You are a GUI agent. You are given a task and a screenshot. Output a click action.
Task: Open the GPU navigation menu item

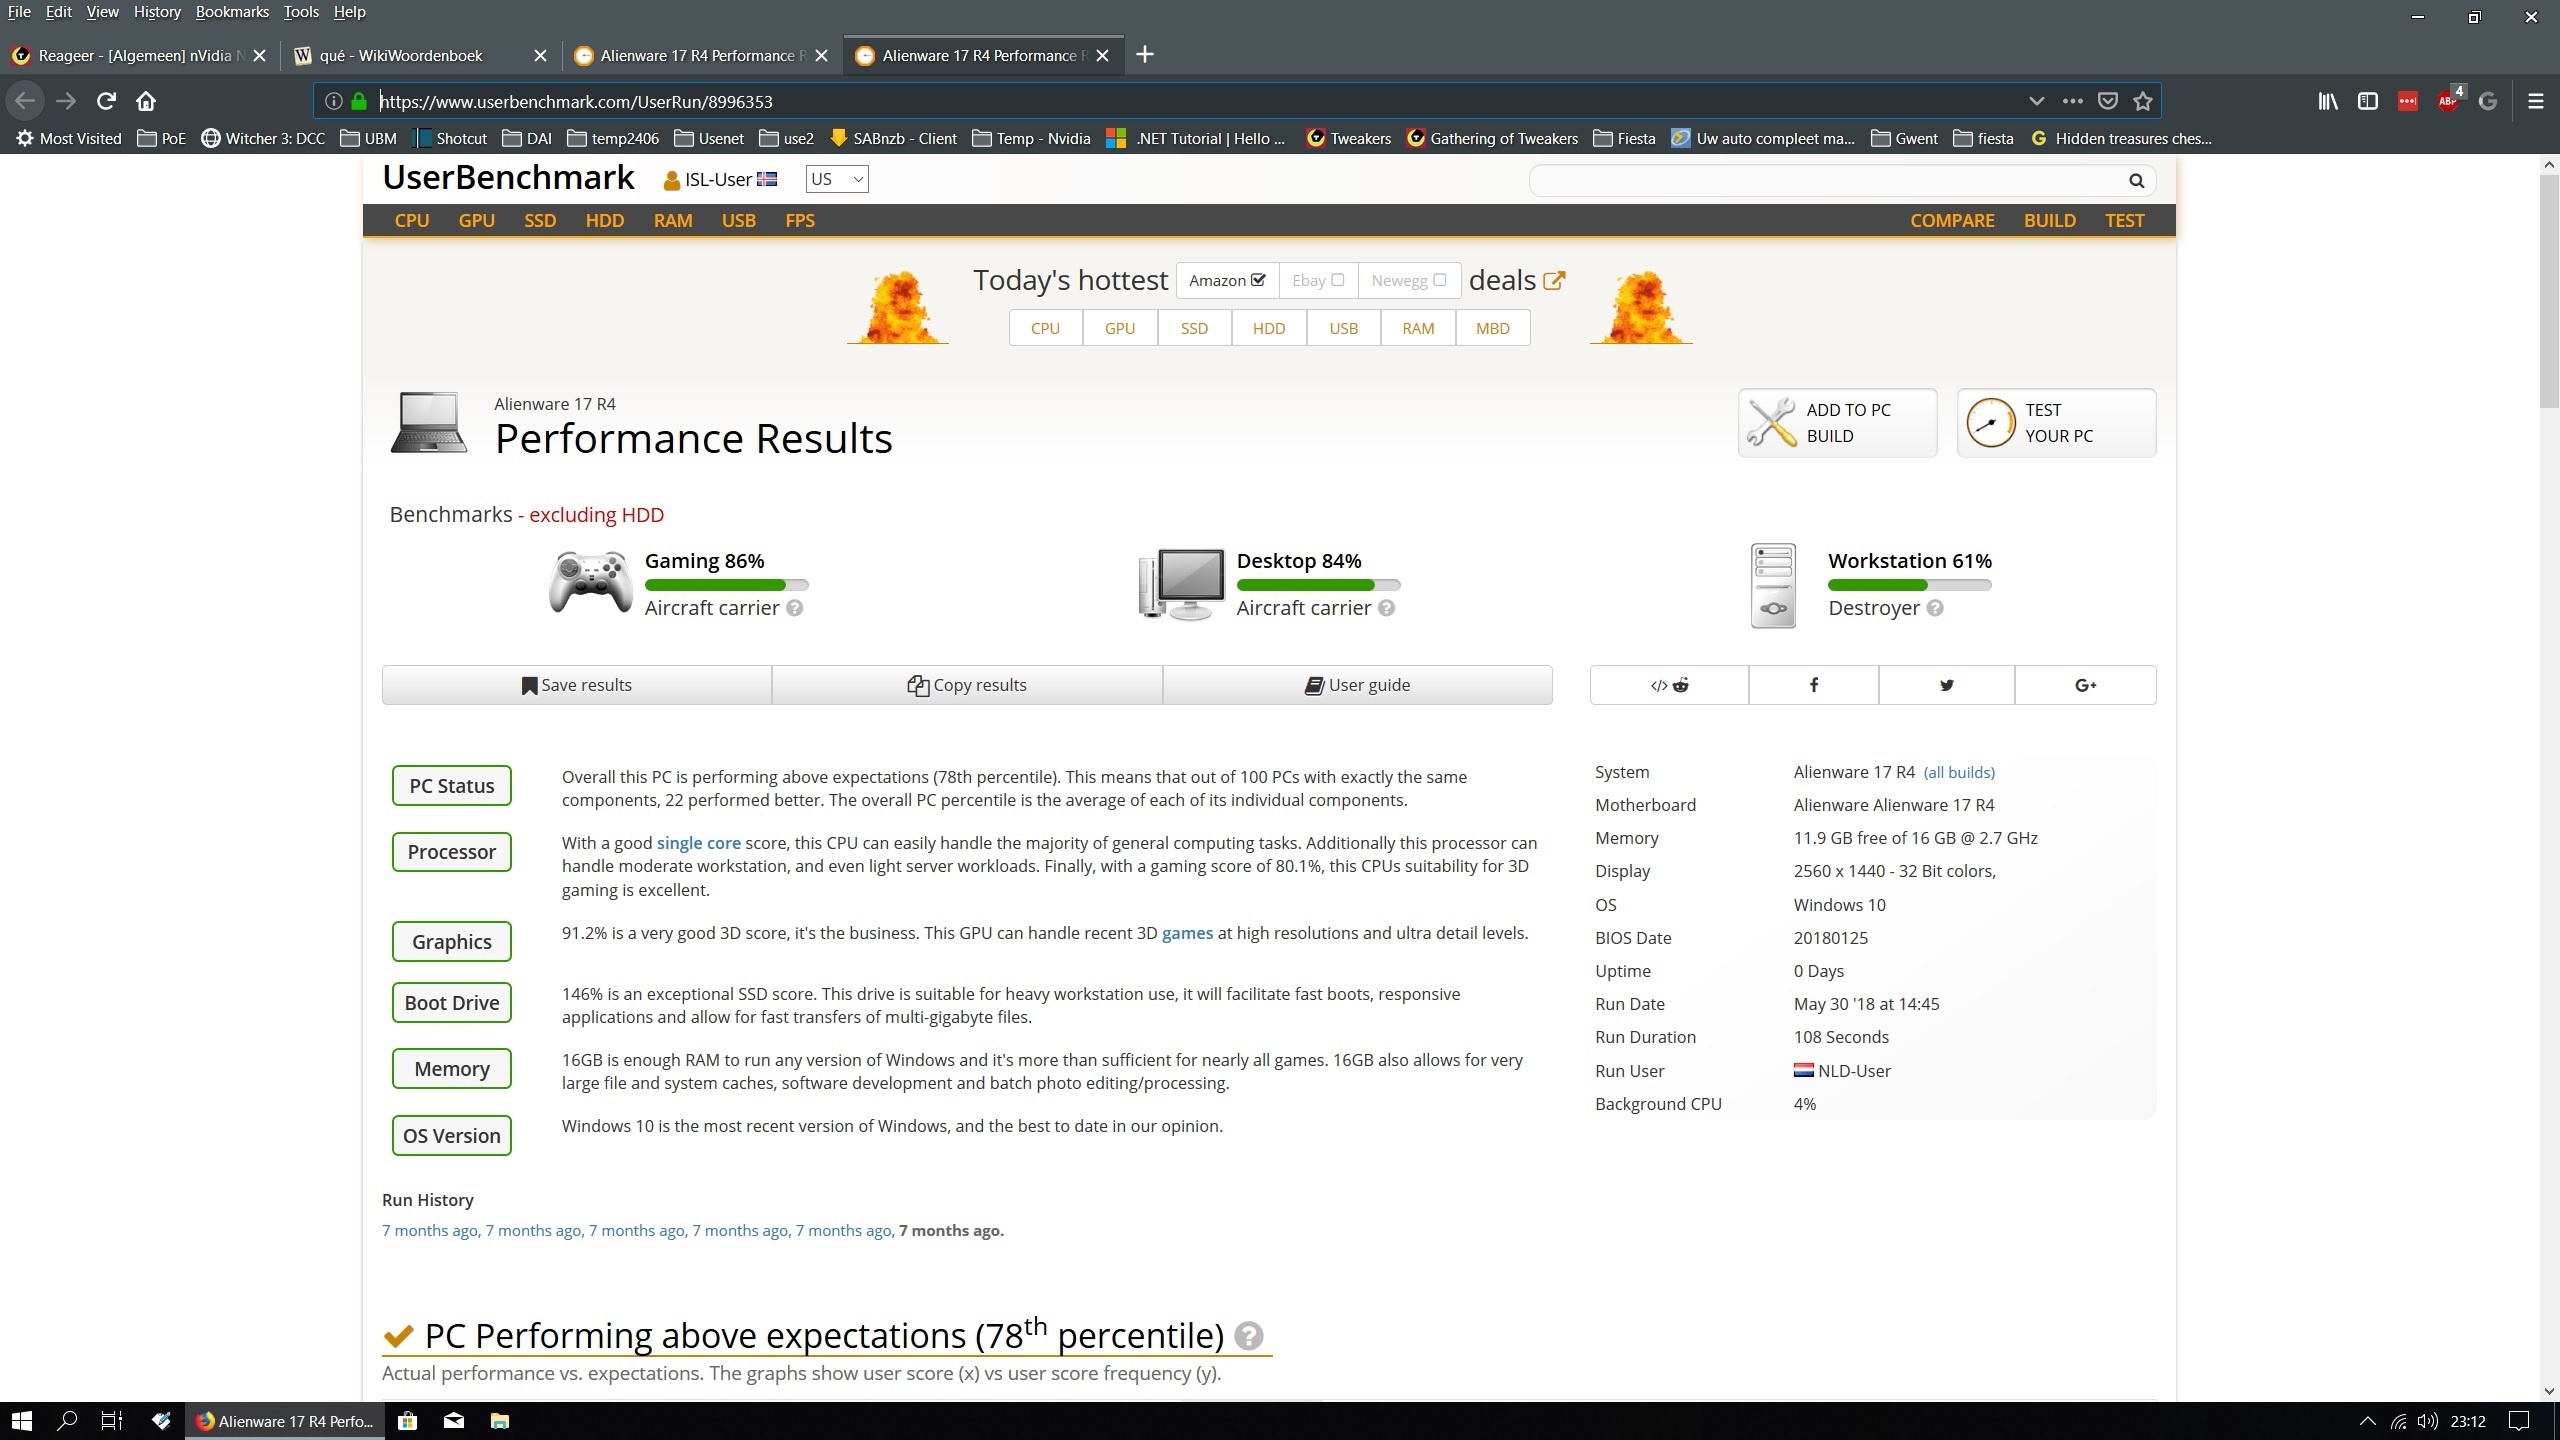(x=476, y=220)
